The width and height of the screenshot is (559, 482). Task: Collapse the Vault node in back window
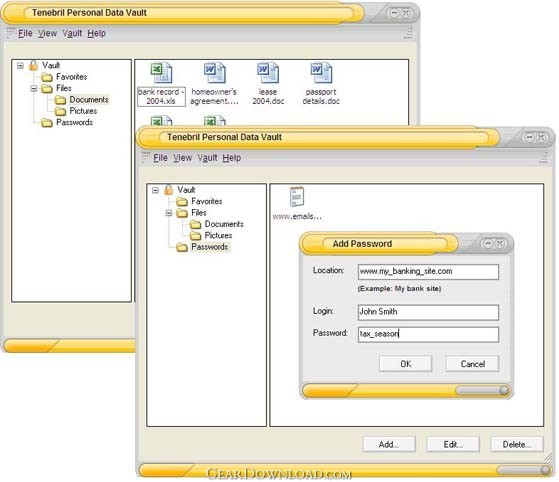[x=20, y=66]
